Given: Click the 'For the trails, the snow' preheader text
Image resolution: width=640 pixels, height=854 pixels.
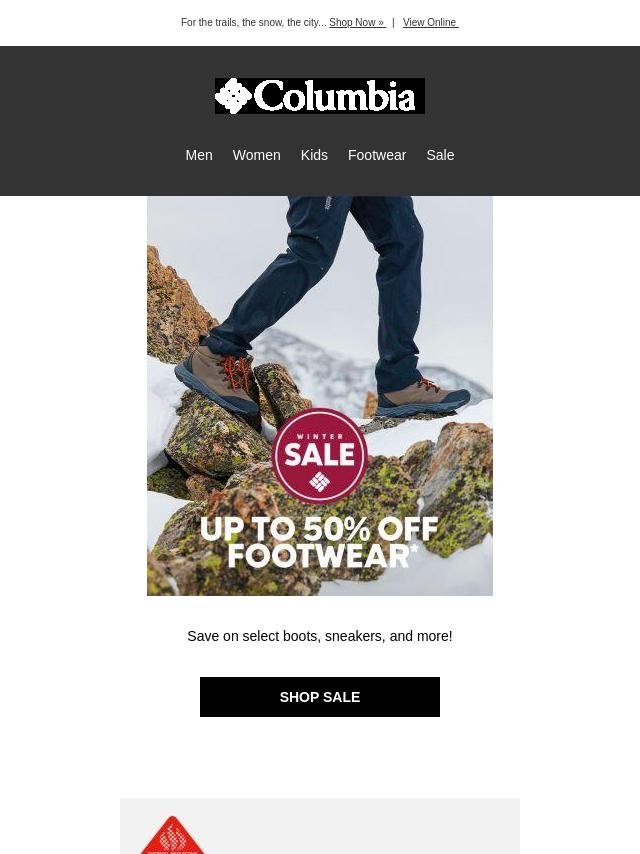Looking at the screenshot, I should [x=253, y=22].
